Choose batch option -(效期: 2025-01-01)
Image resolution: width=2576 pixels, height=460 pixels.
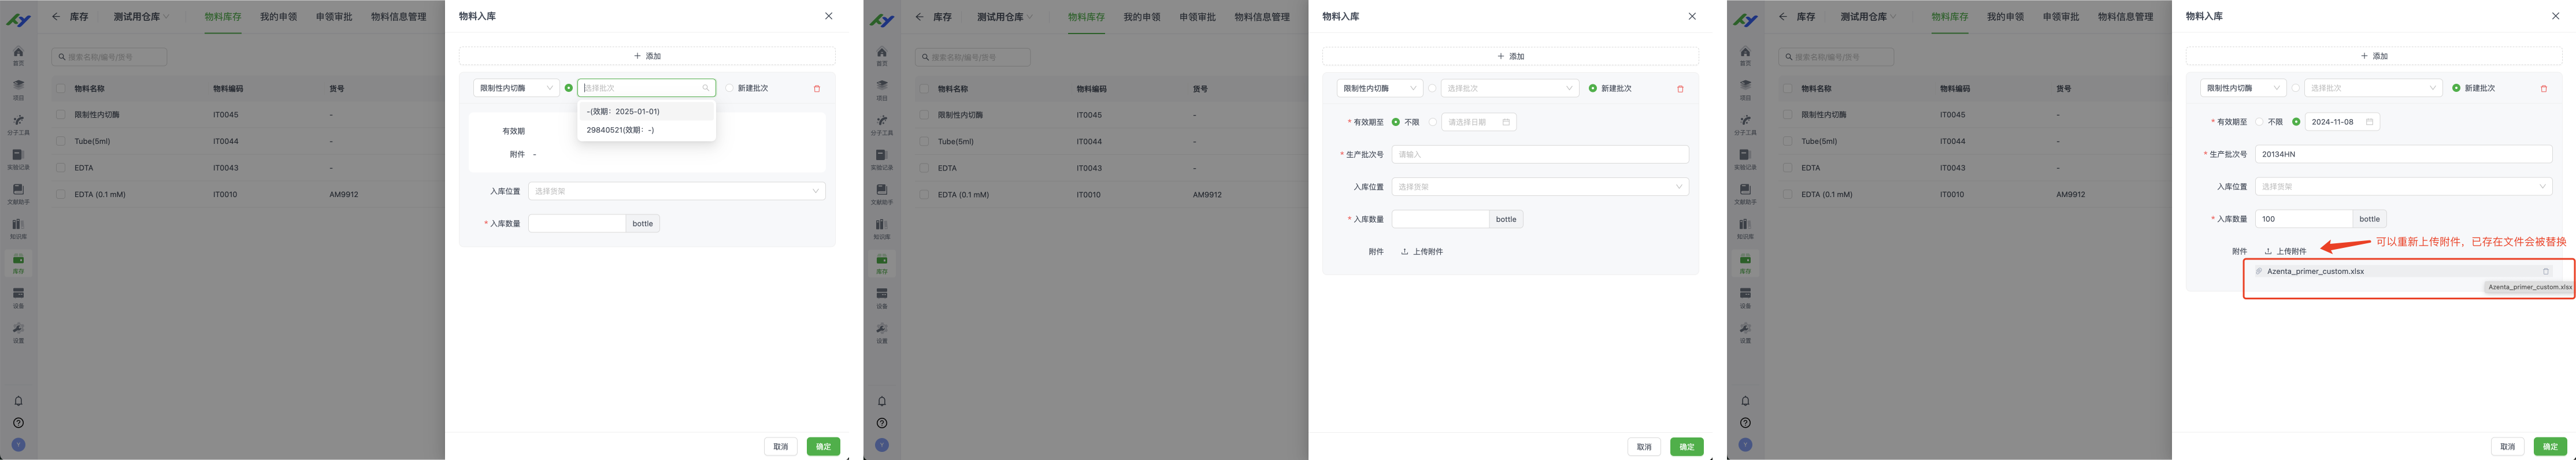tap(646, 112)
